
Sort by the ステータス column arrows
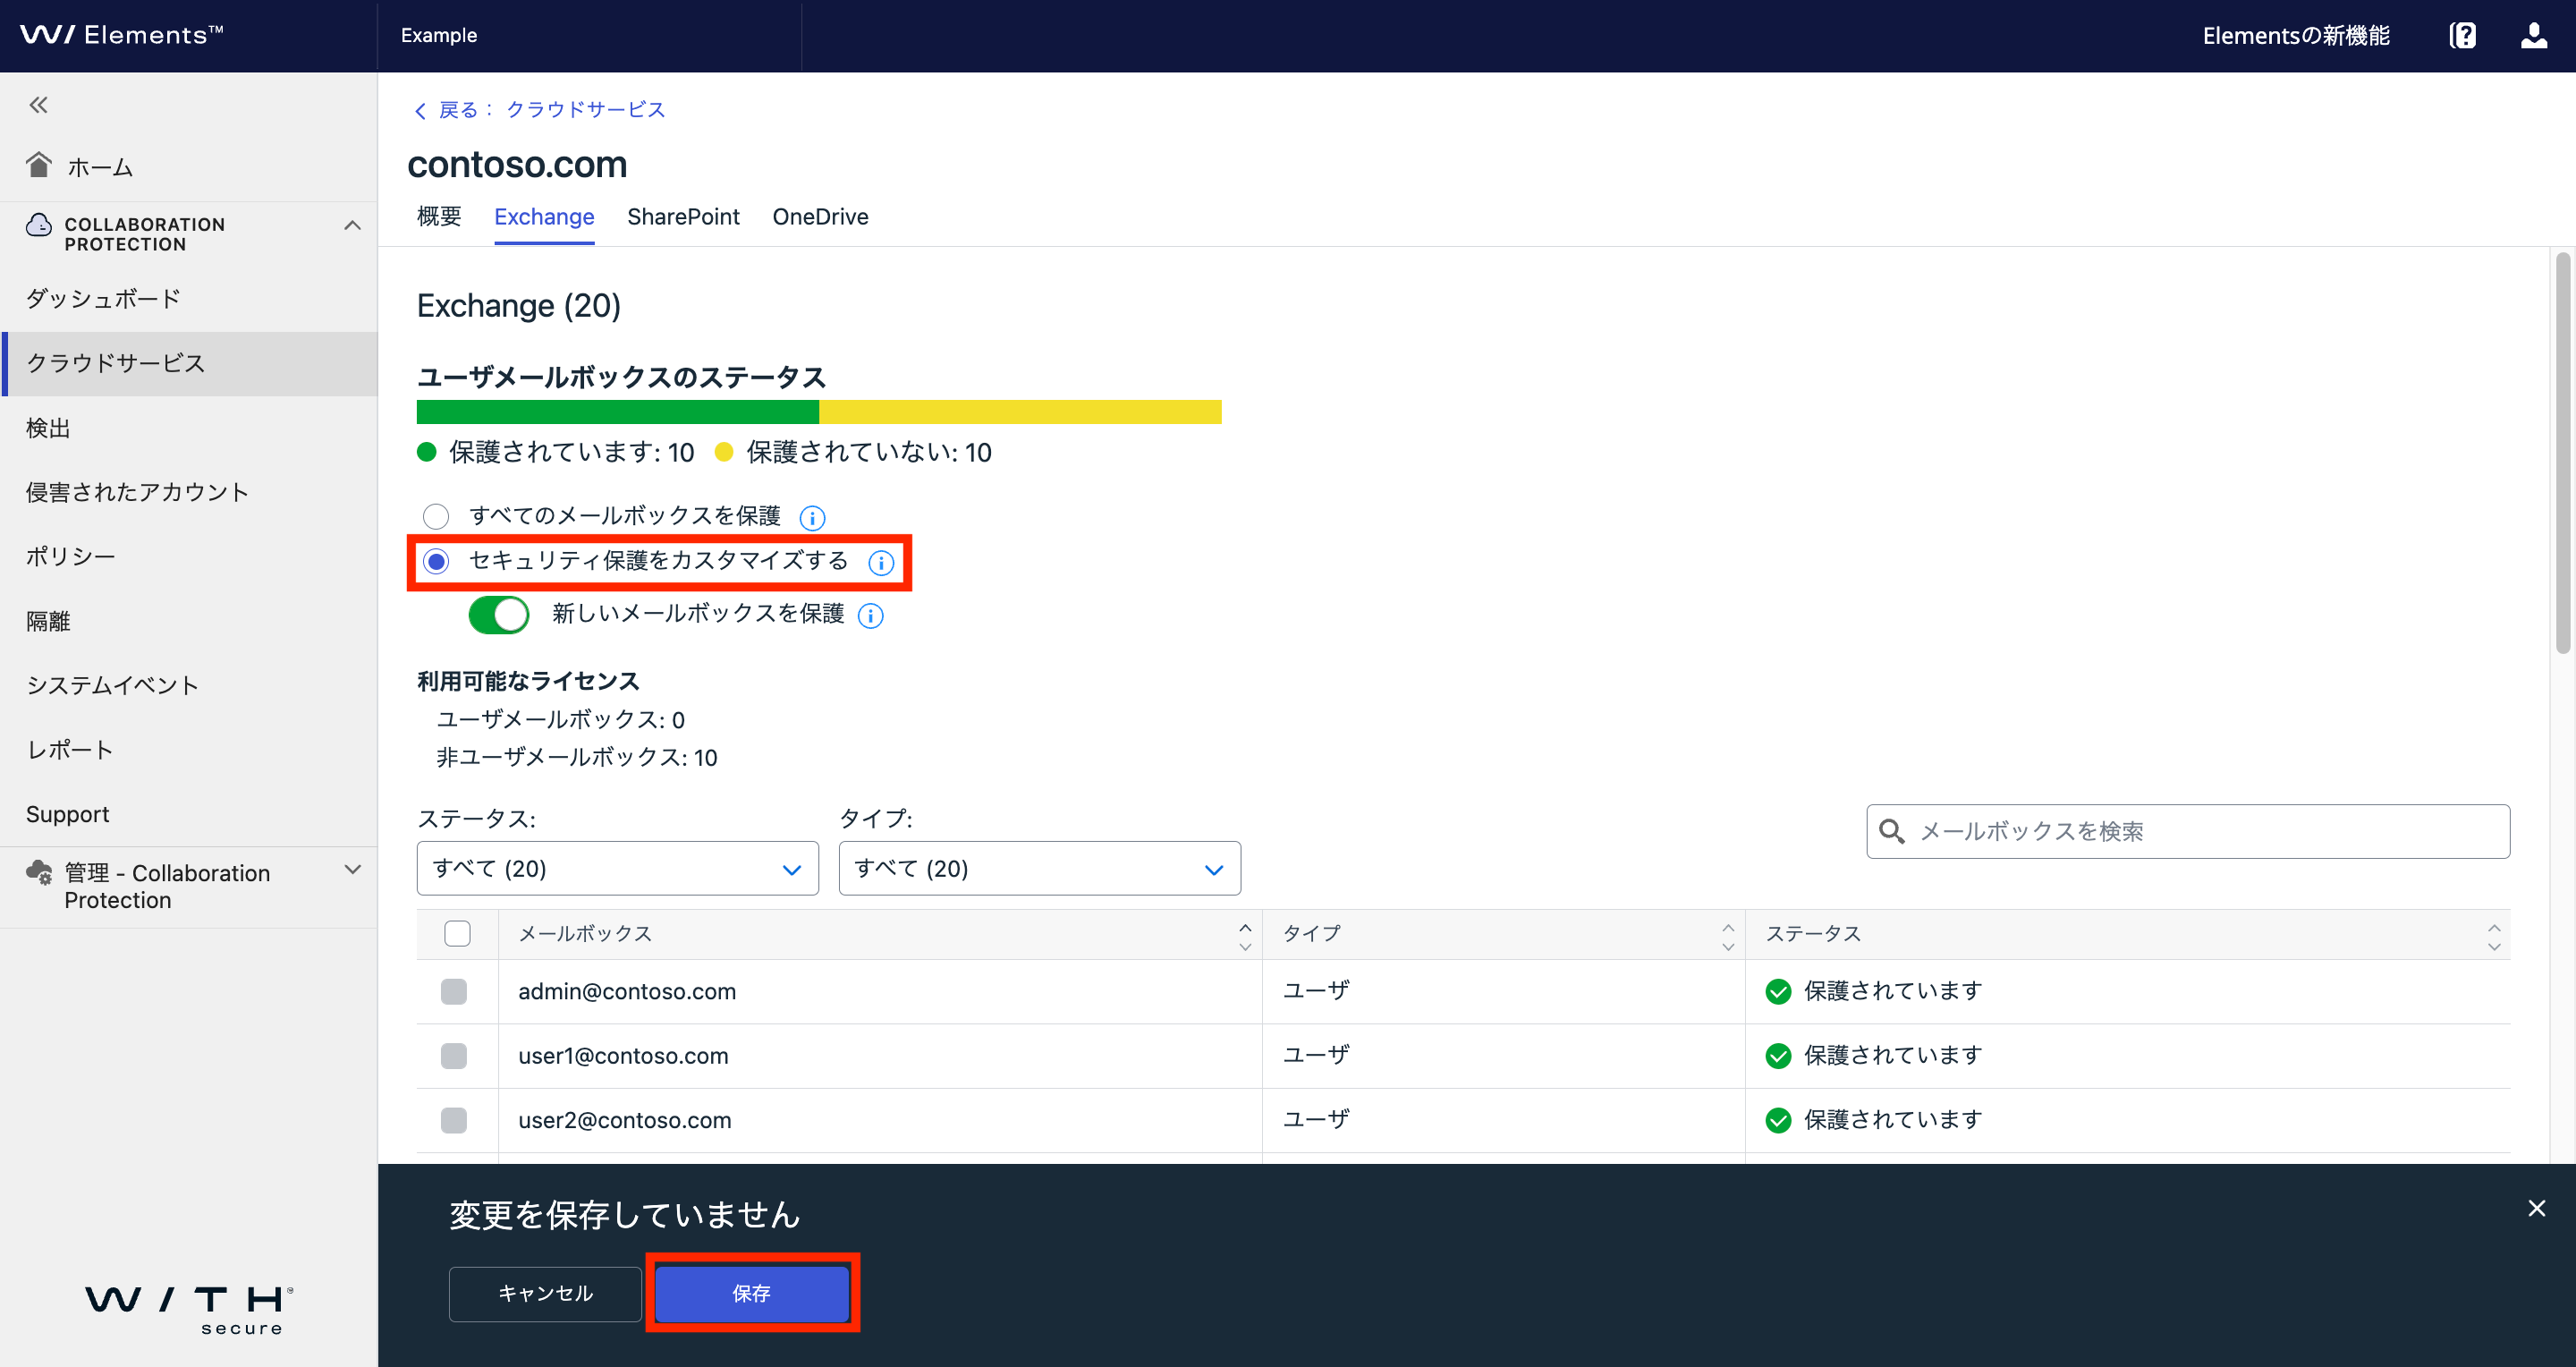coord(2494,937)
